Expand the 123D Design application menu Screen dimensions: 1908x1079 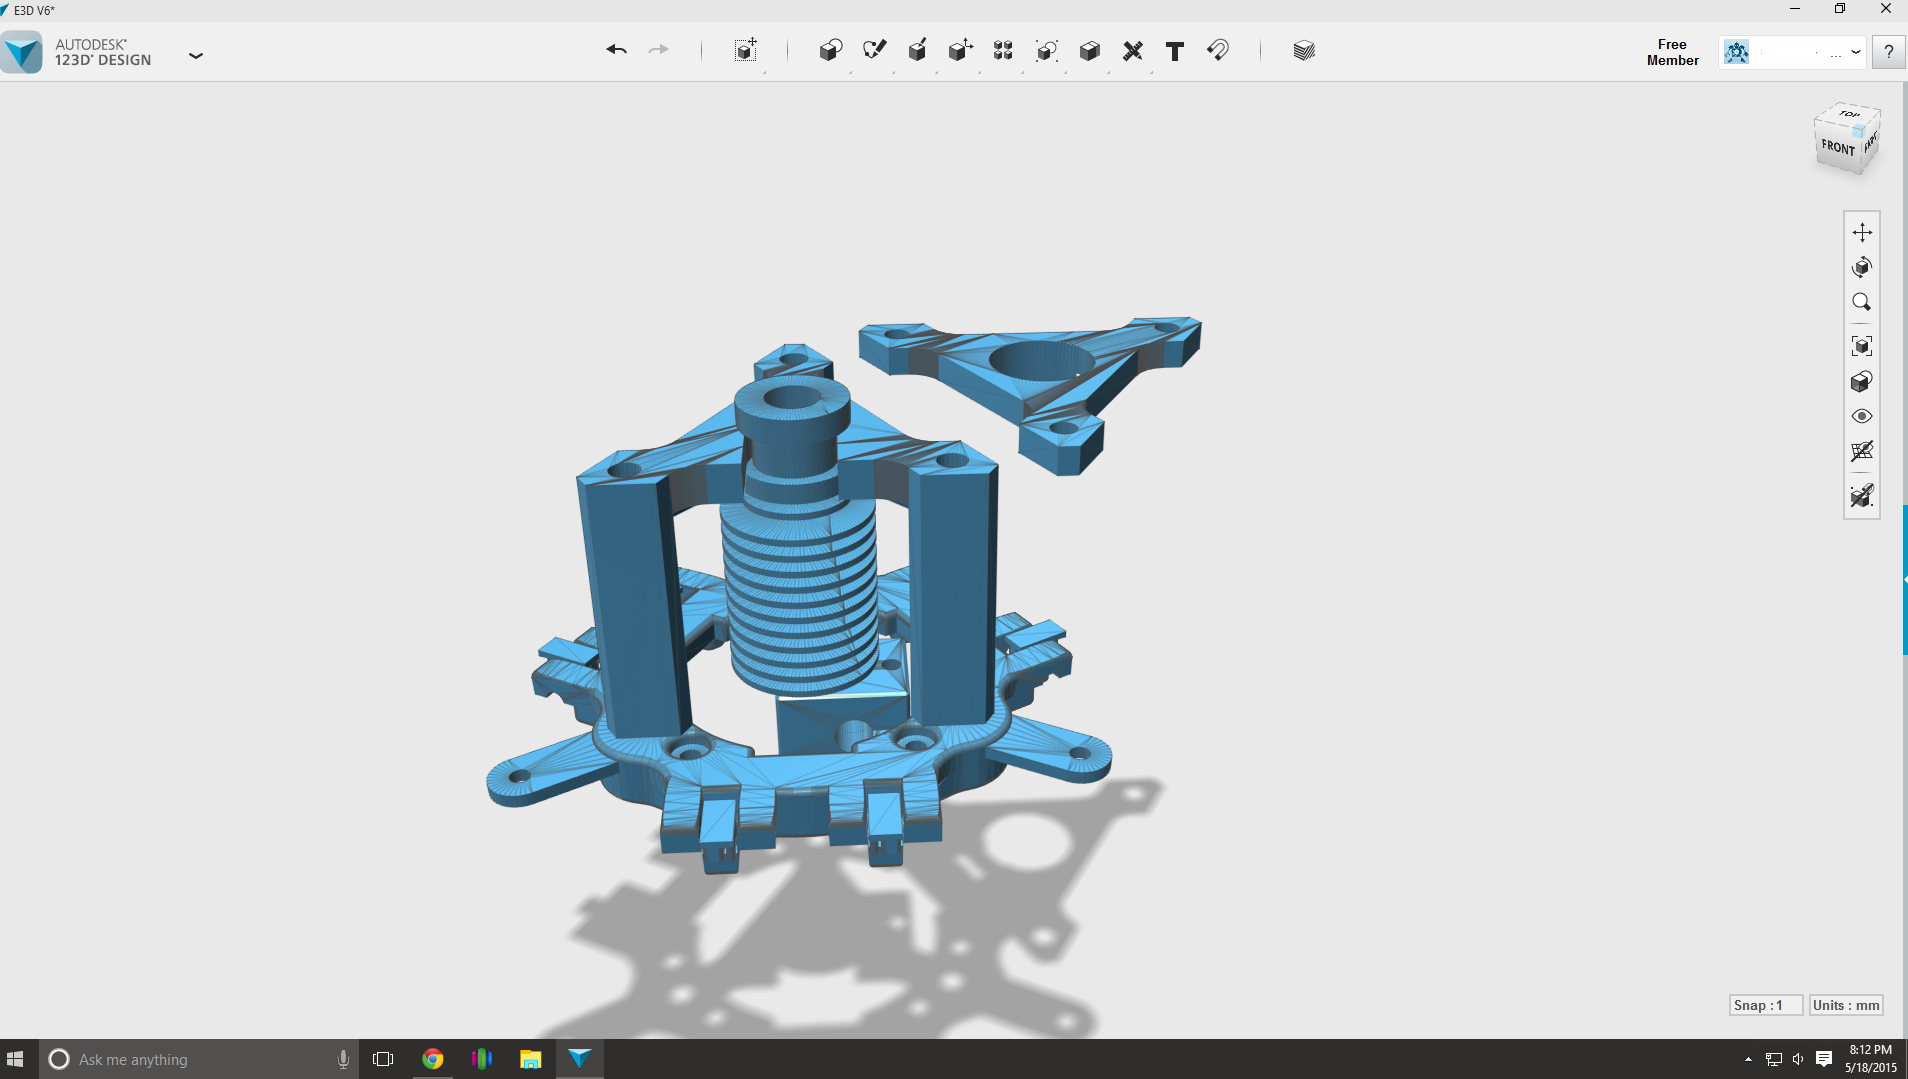pyautogui.click(x=196, y=56)
